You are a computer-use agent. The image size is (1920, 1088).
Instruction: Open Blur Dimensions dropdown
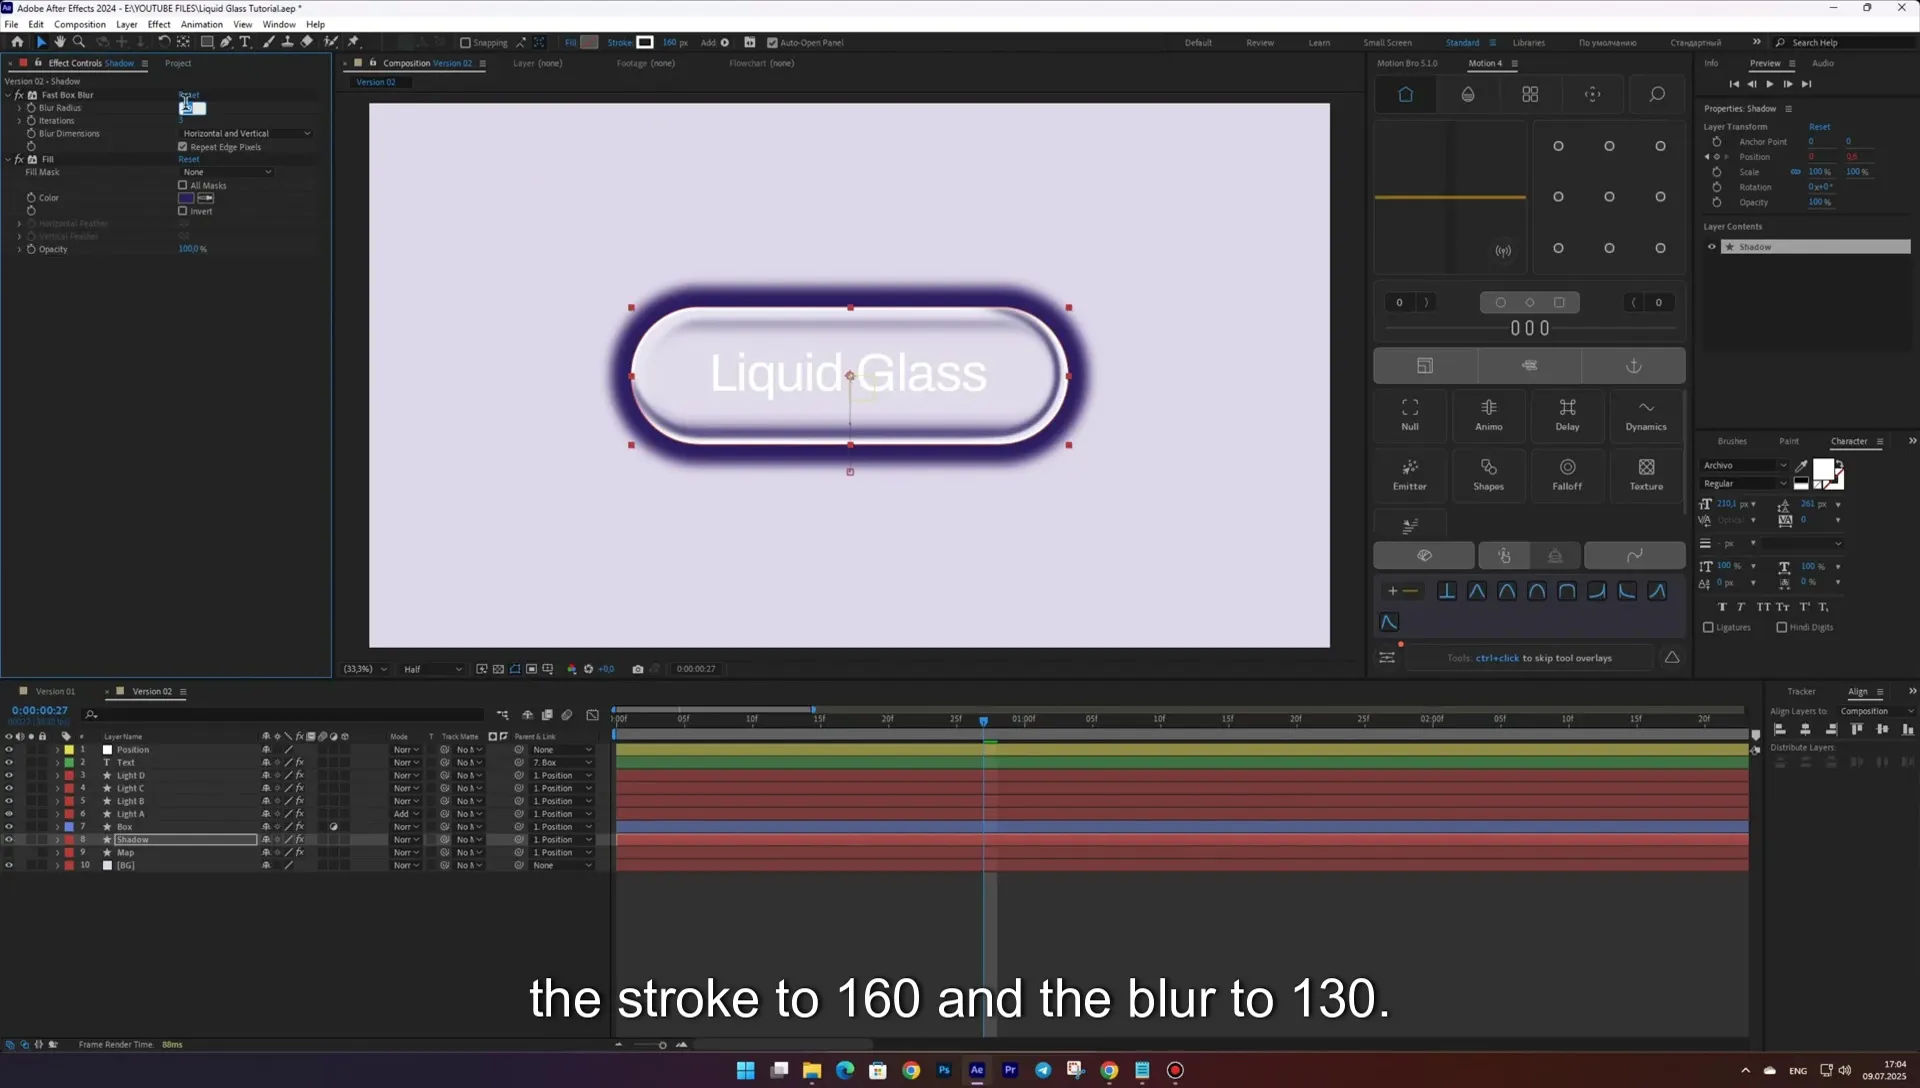coord(246,133)
